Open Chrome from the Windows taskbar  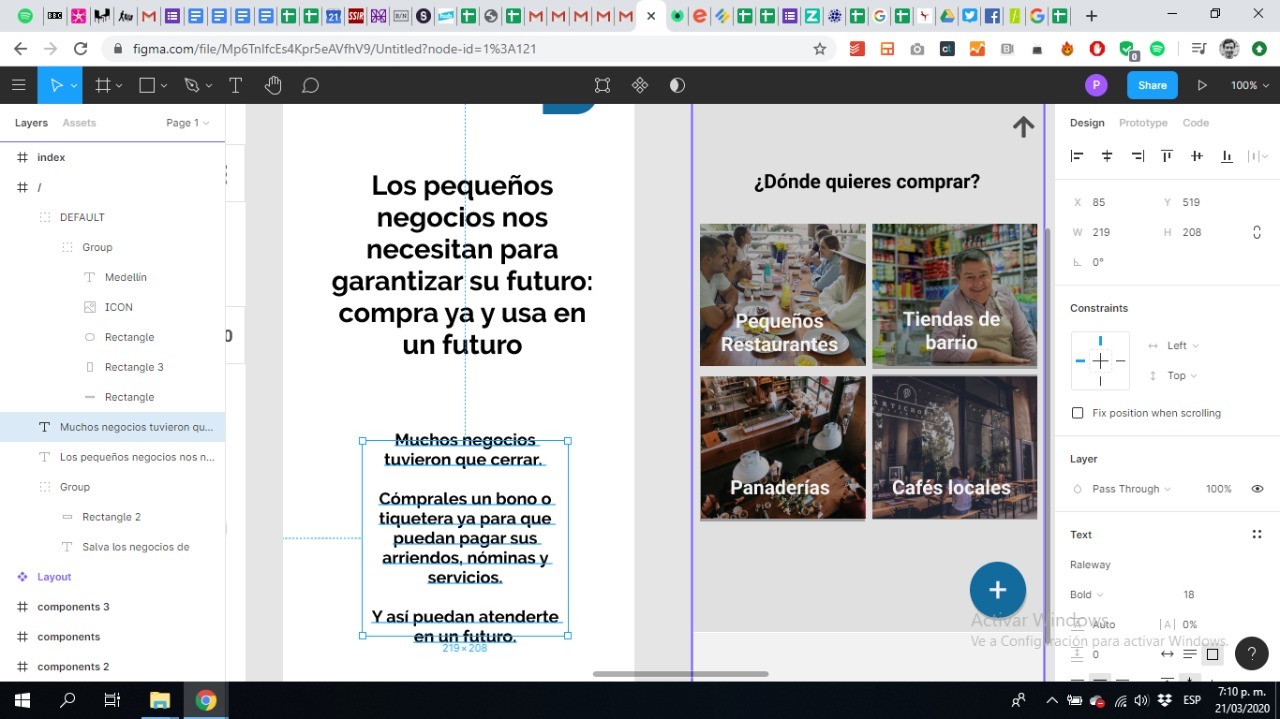pyautogui.click(x=206, y=700)
